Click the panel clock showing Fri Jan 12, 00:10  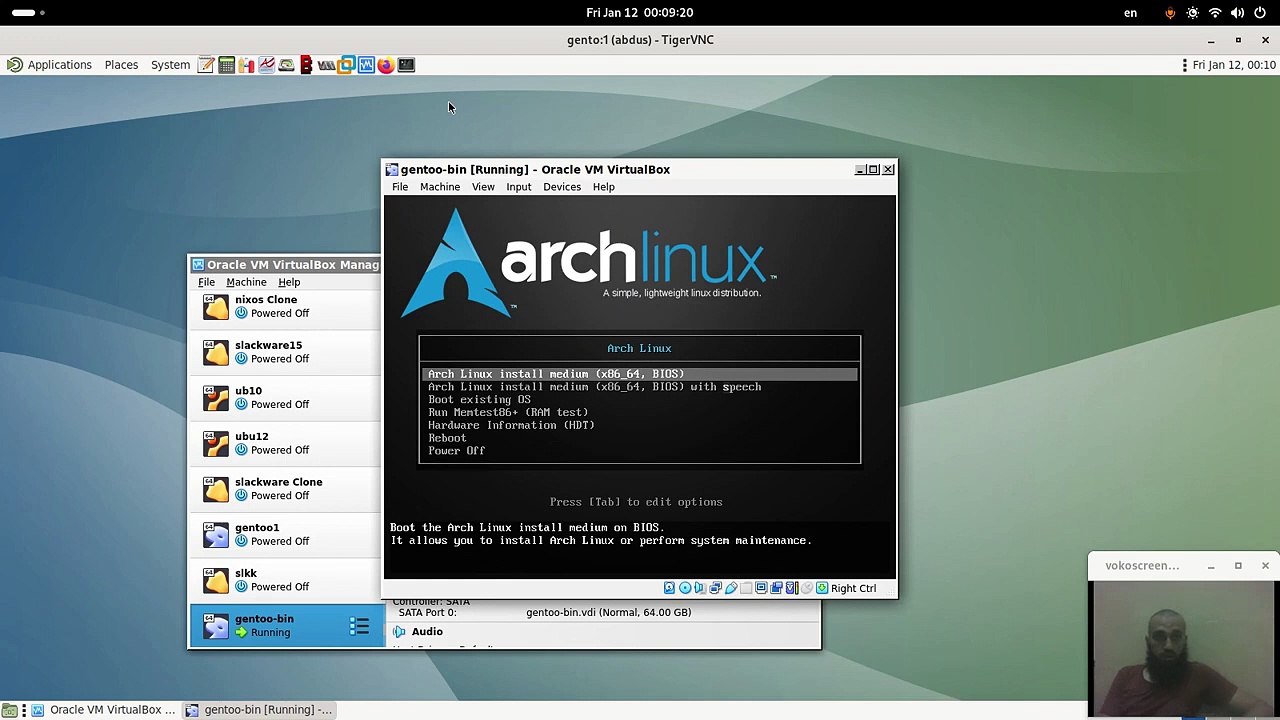(1234, 65)
